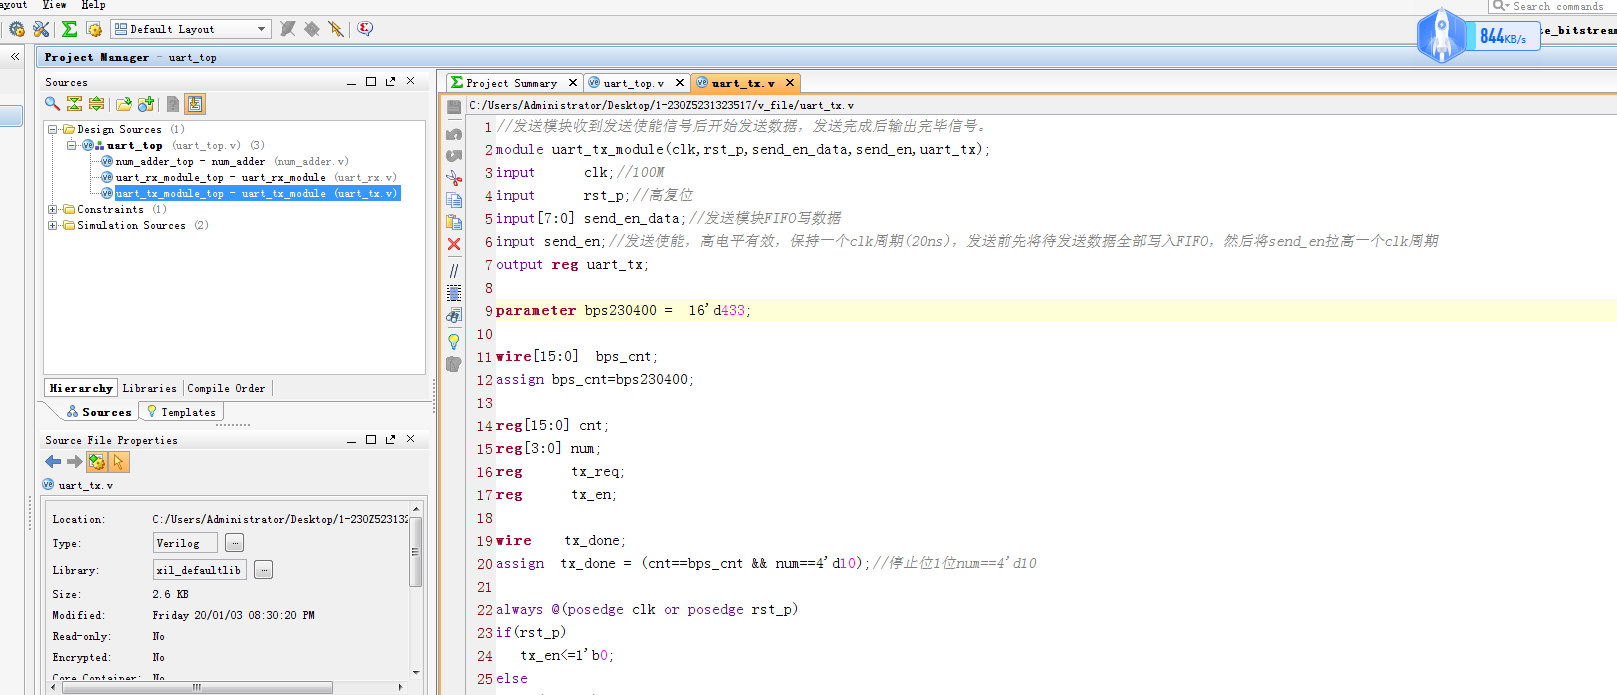Expand the Simulation Sources folder
The width and height of the screenshot is (1617, 695).
tap(52, 226)
